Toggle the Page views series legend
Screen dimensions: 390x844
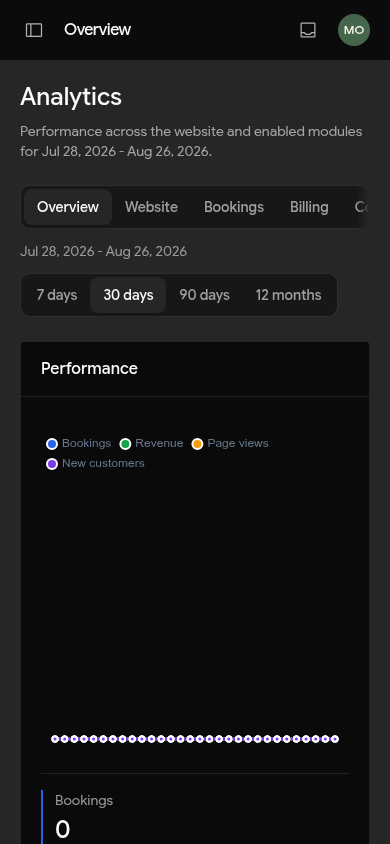[230, 444]
